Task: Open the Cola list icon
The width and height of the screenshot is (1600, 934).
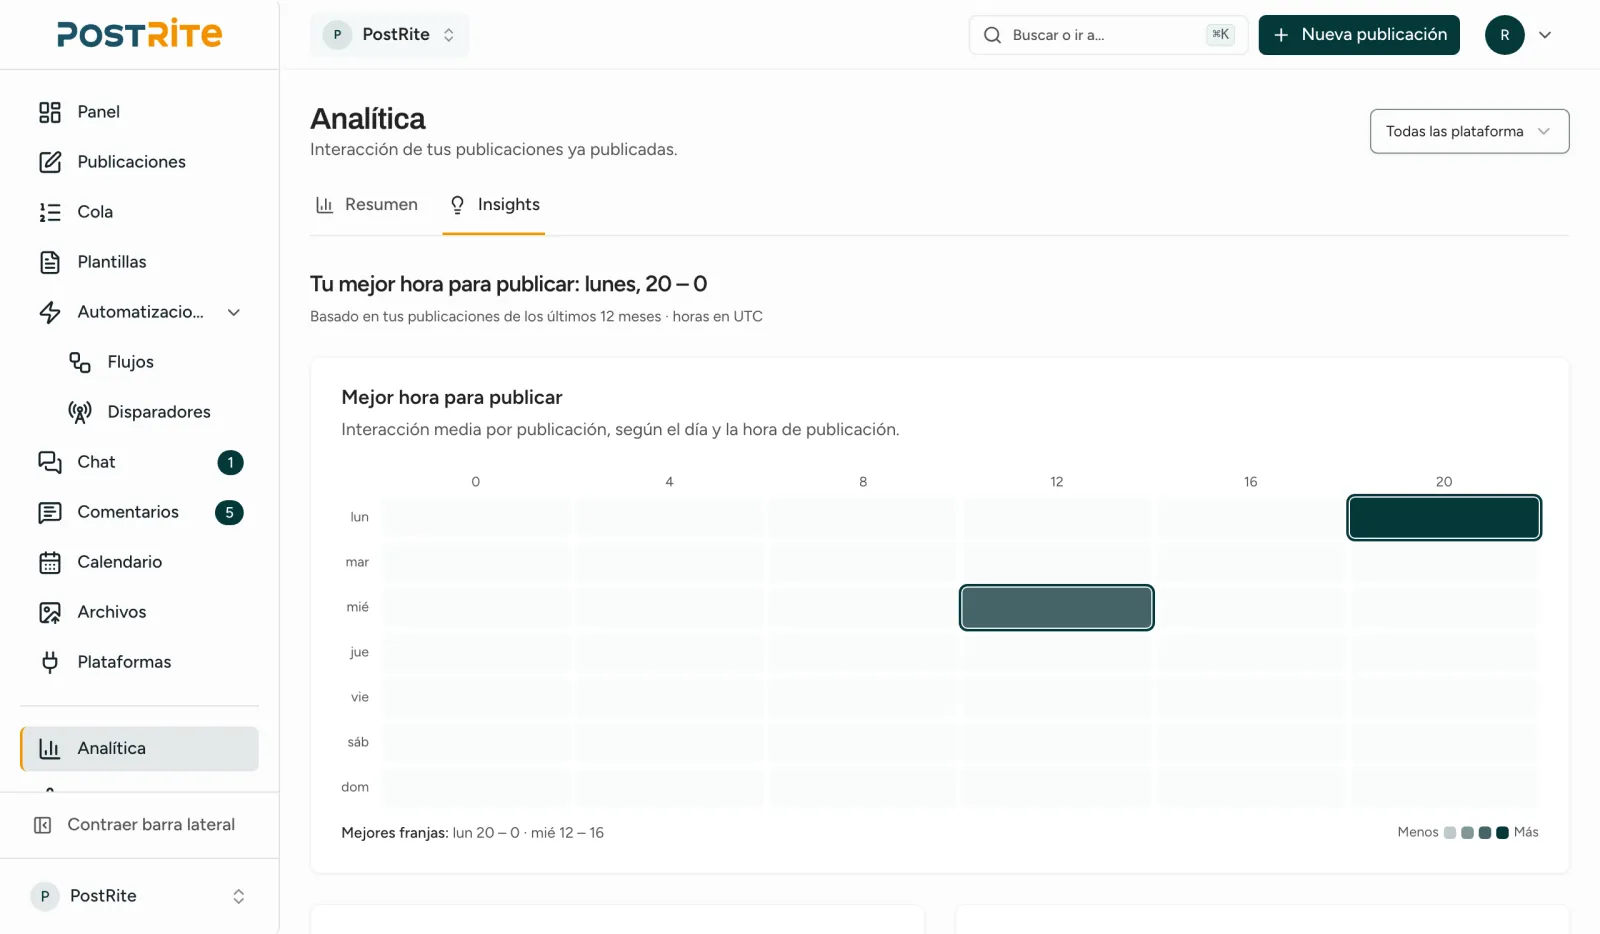Action: pos(50,212)
